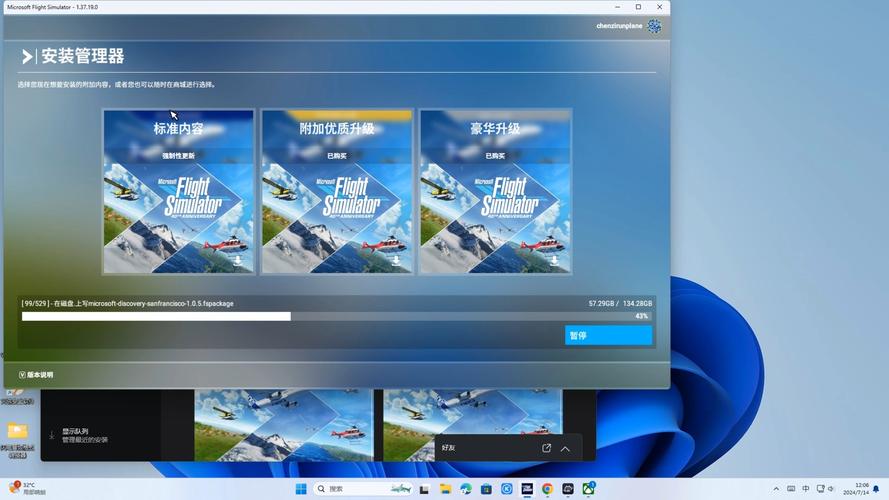This screenshot has width=889, height=500.
Task: Open the dark cloud app taskbar icon
Action: click(568, 489)
